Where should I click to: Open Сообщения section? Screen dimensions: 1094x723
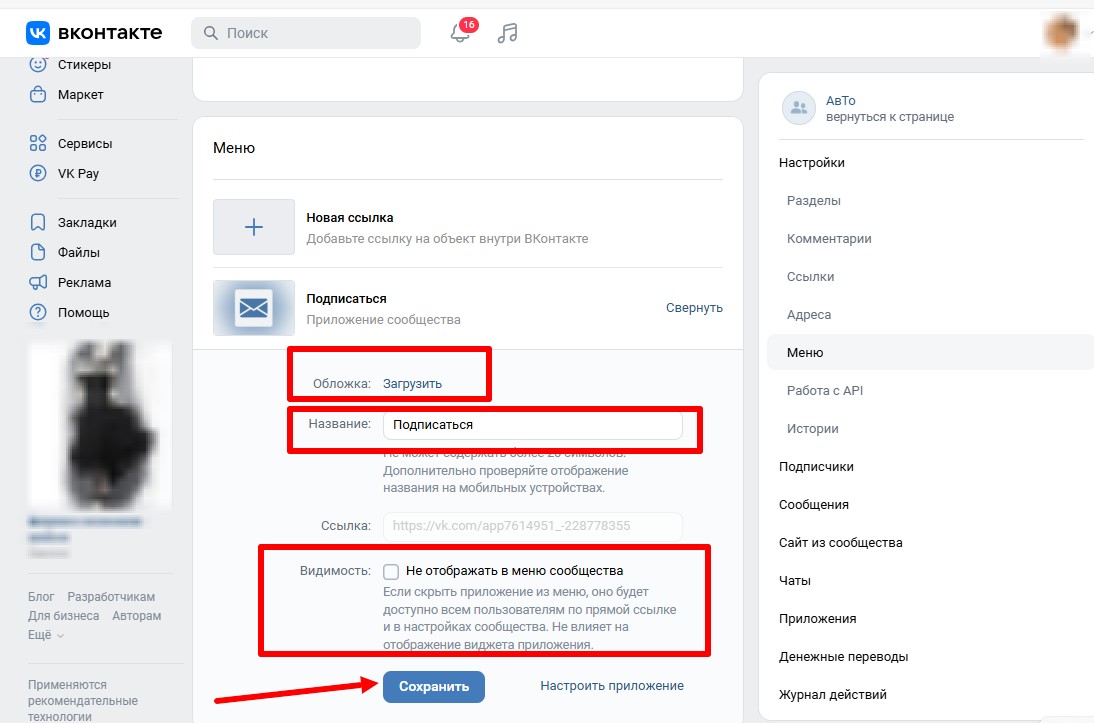point(814,505)
